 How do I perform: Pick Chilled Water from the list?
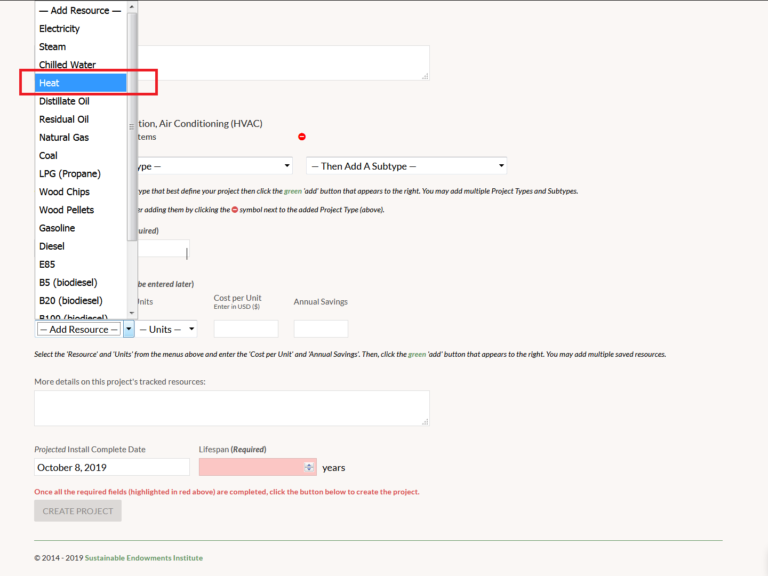(x=80, y=65)
